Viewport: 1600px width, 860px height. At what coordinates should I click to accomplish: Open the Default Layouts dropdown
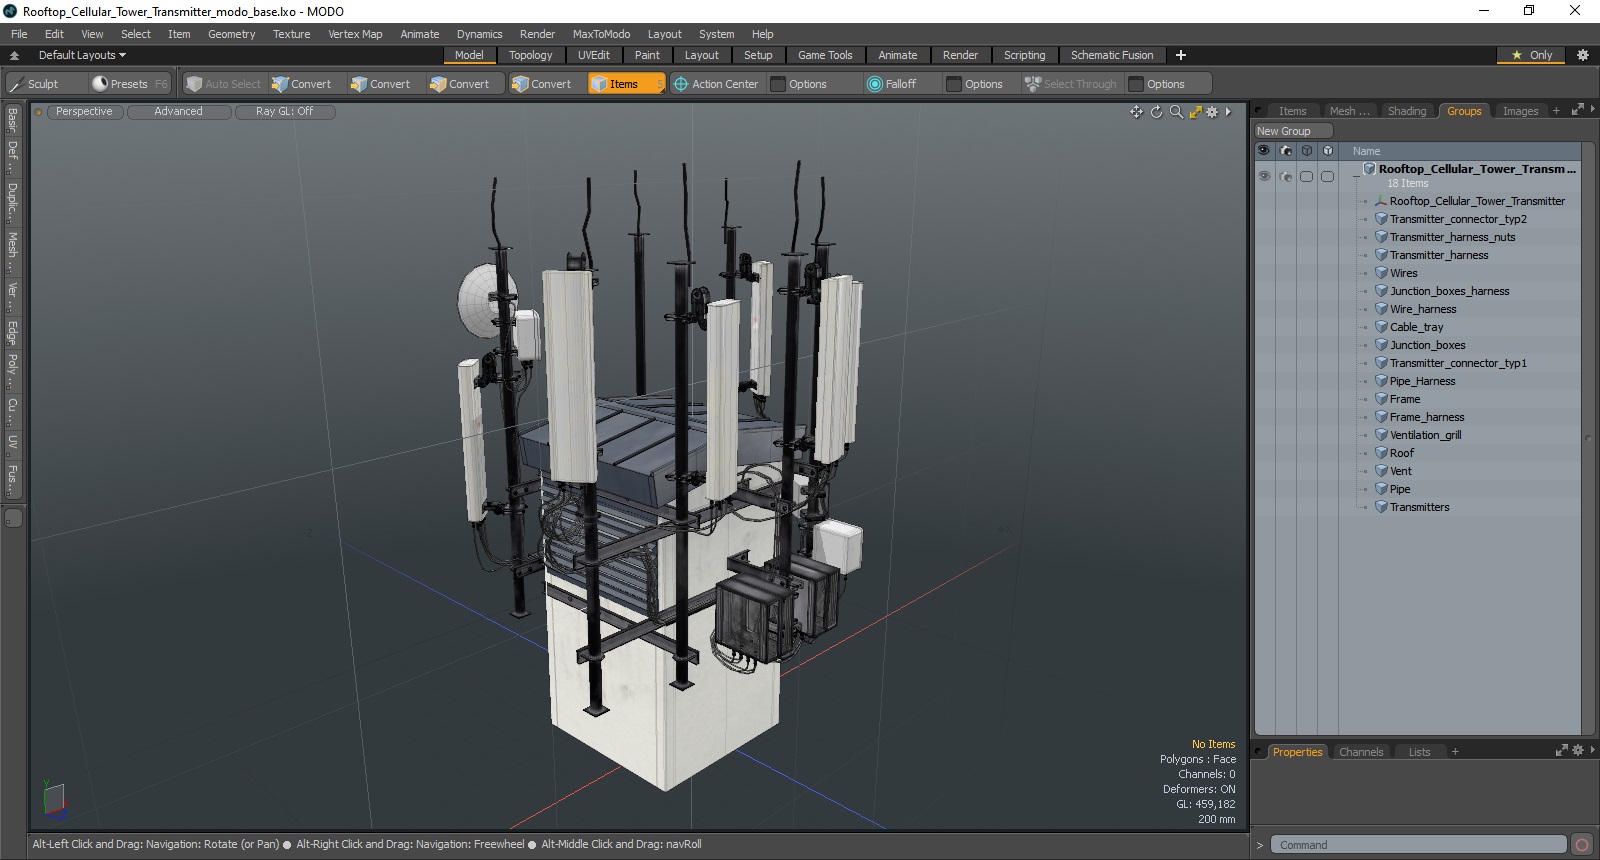point(82,55)
